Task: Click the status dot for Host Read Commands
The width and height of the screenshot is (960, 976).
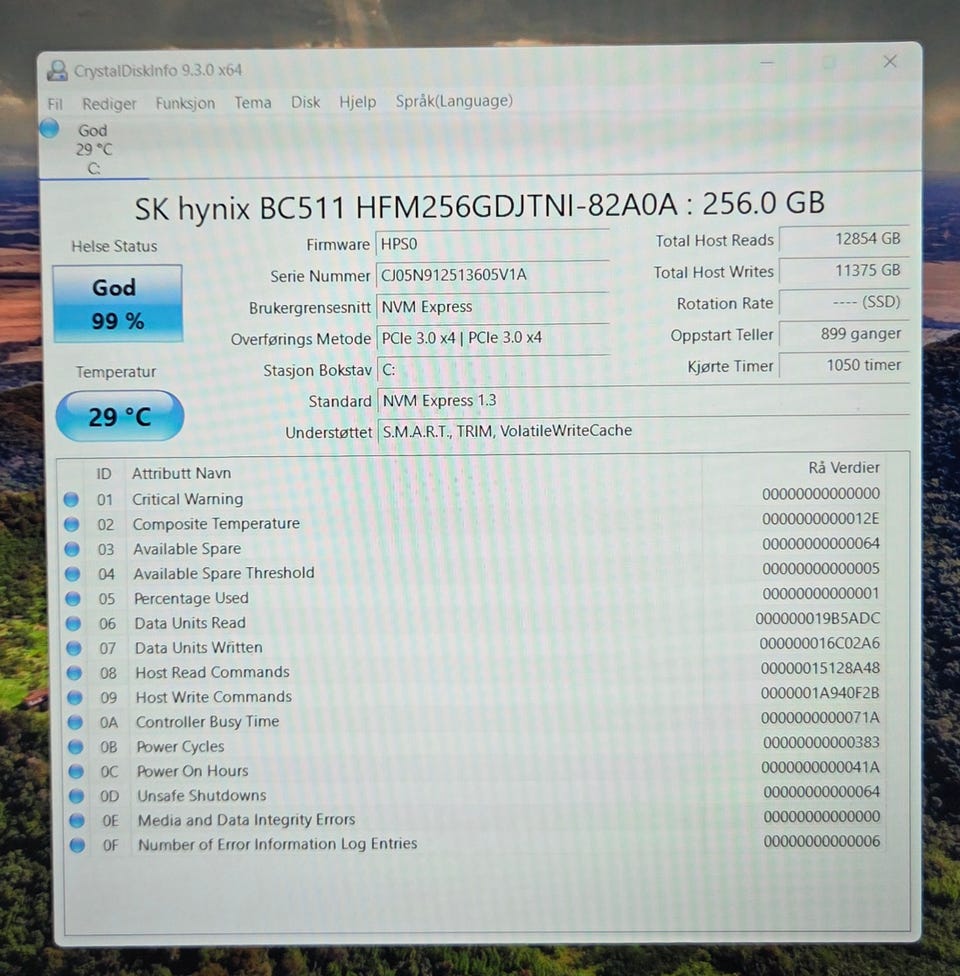Action: 74,672
